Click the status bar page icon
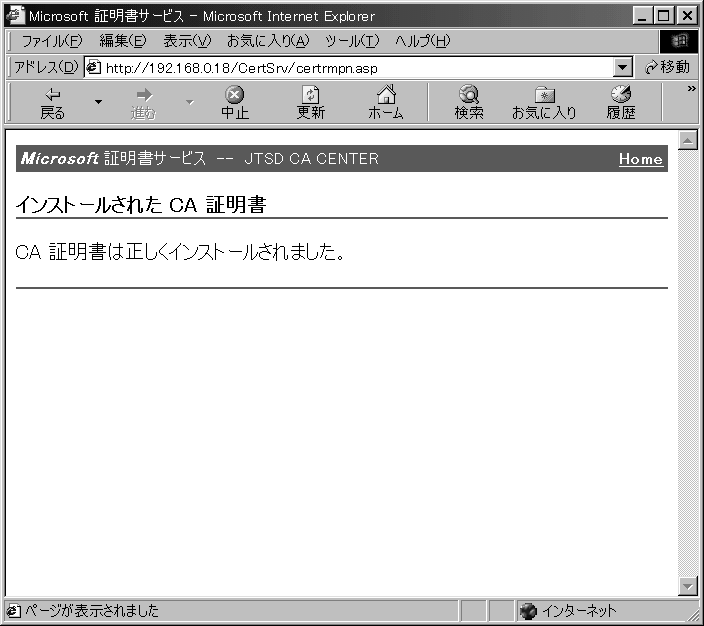 click(13, 611)
